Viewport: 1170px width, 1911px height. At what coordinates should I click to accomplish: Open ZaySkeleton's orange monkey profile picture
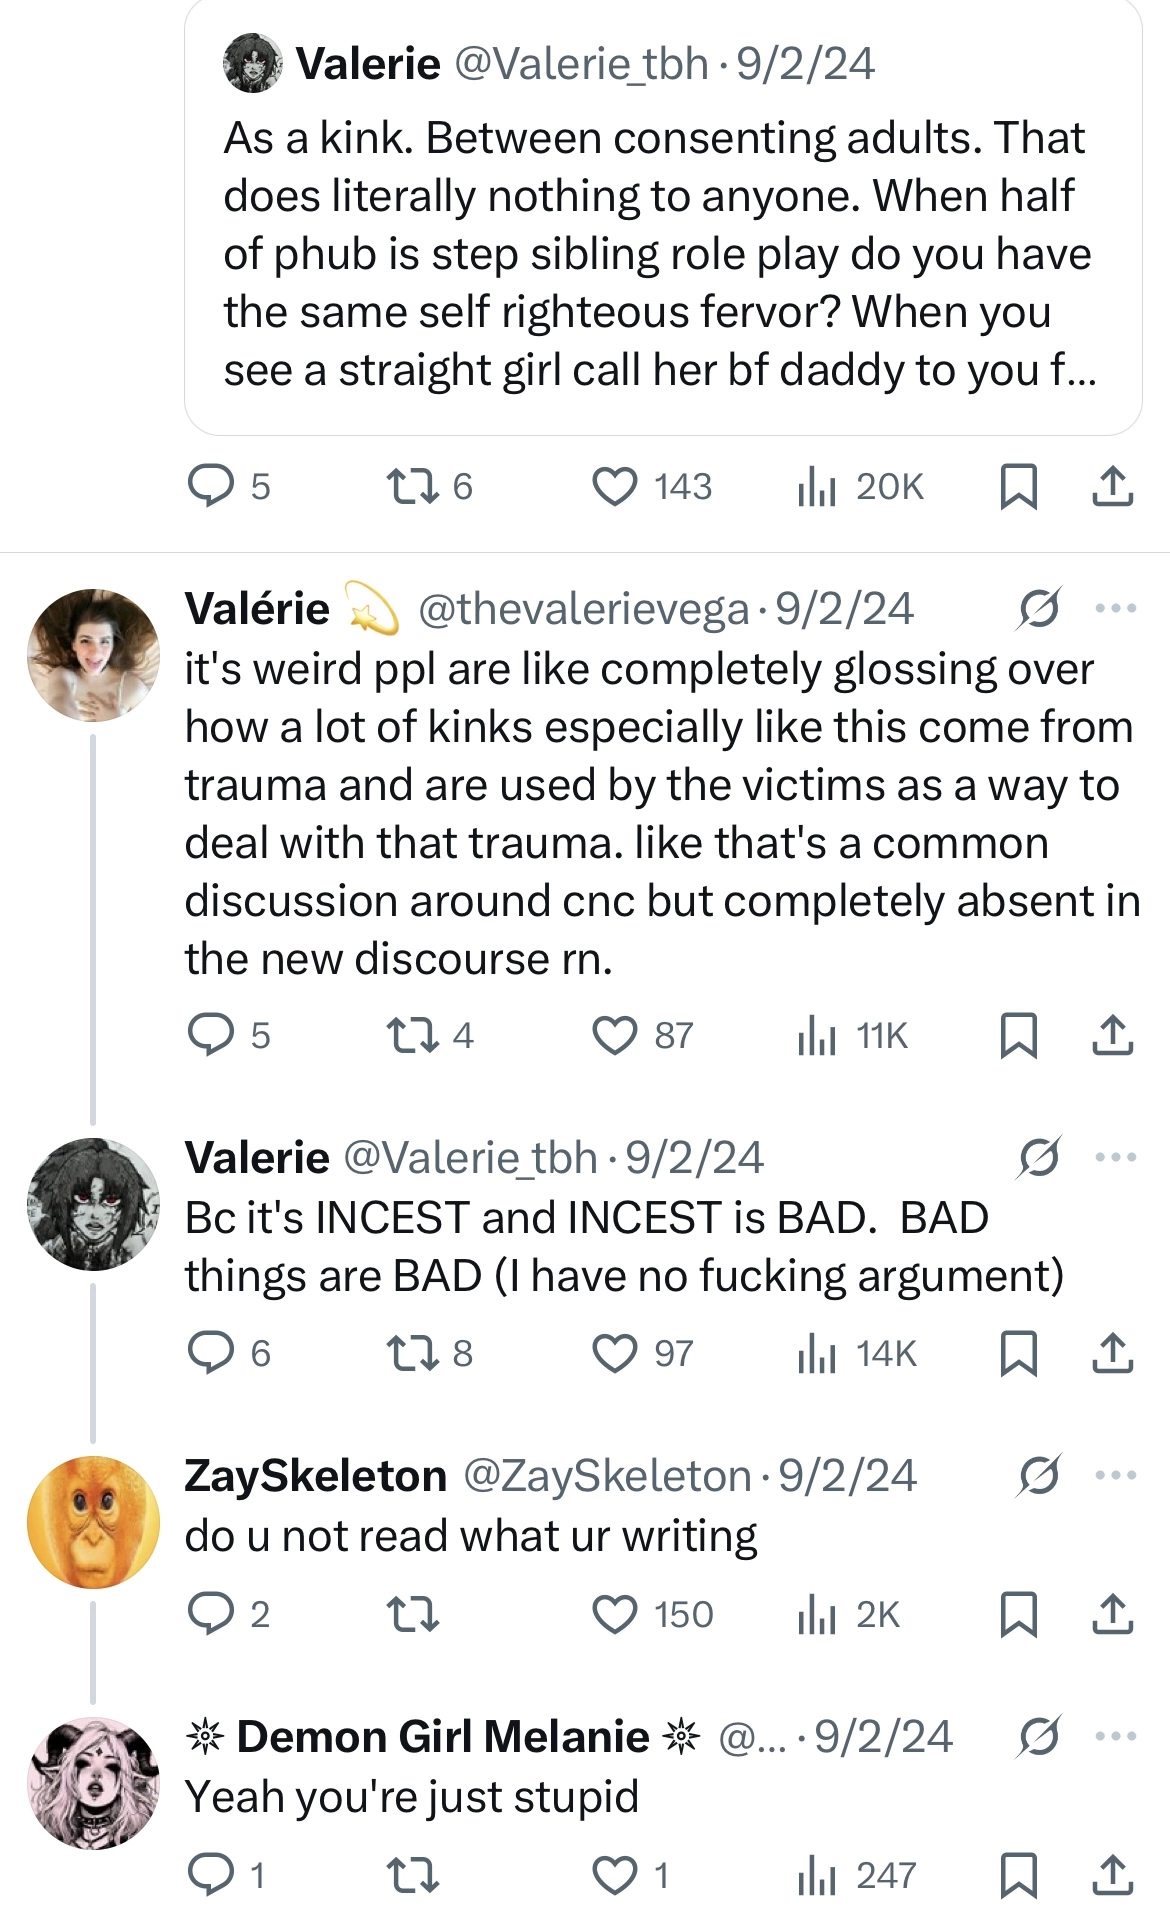93,1522
